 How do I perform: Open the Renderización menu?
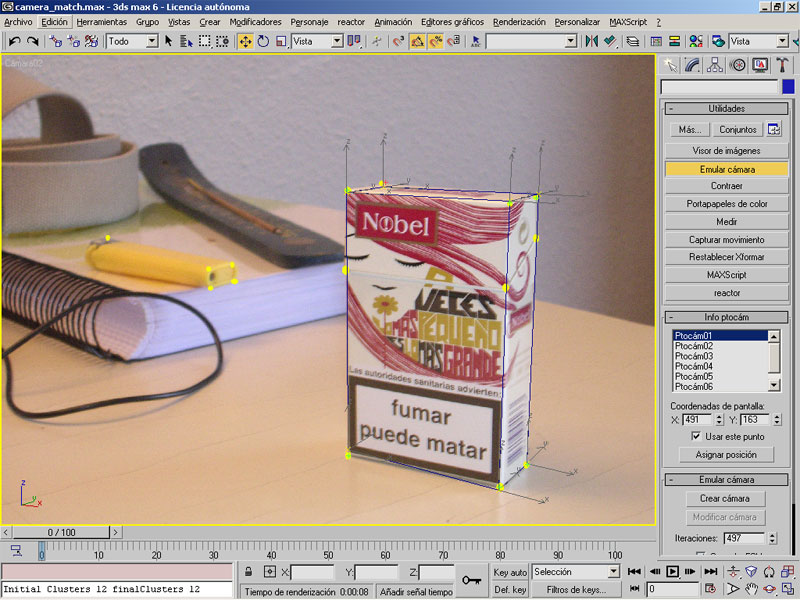[519, 22]
